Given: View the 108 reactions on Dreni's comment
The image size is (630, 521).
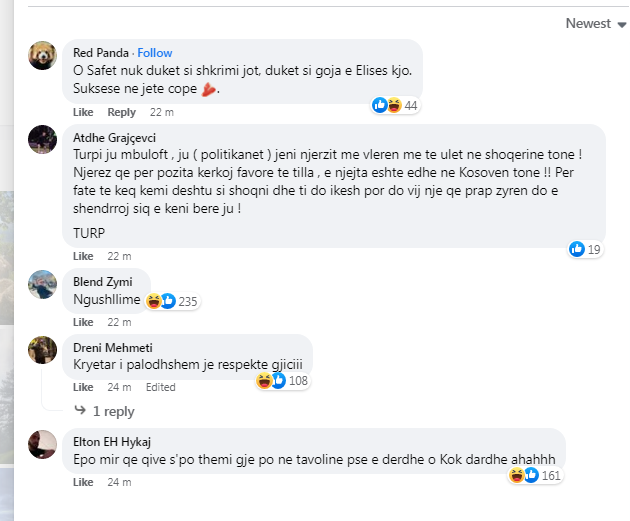Looking at the screenshot, I should click(x=283, y=381).
